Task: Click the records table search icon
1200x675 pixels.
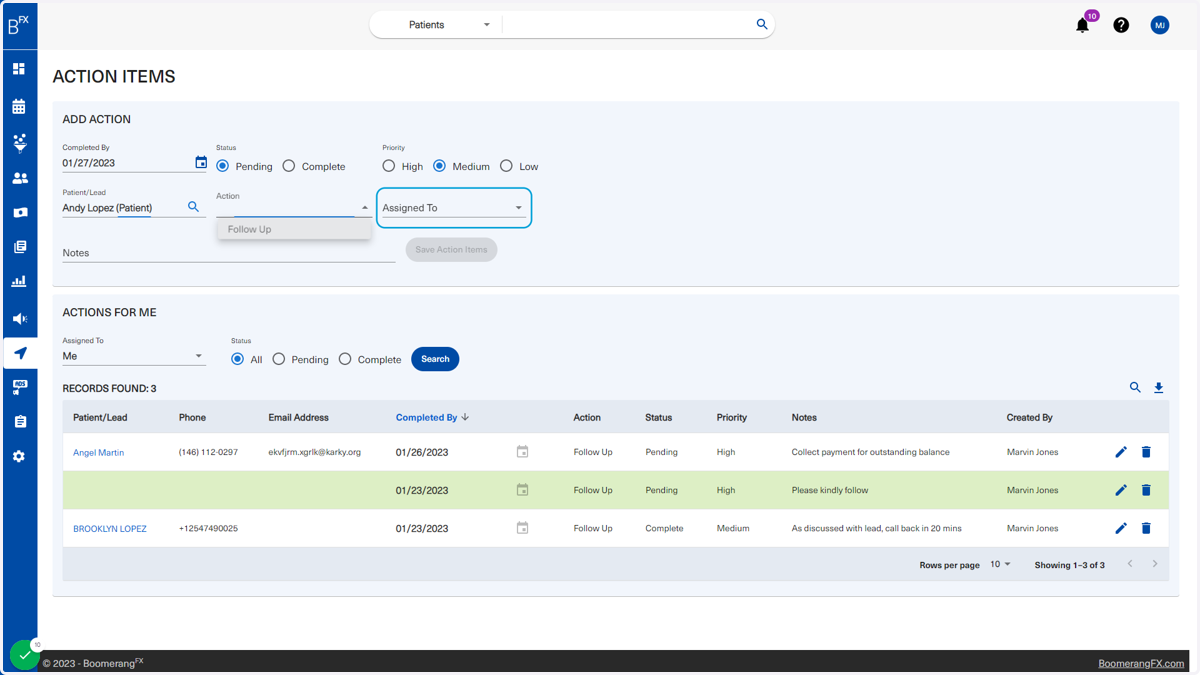Action: pyautogui.click(x=1135, y=387)
